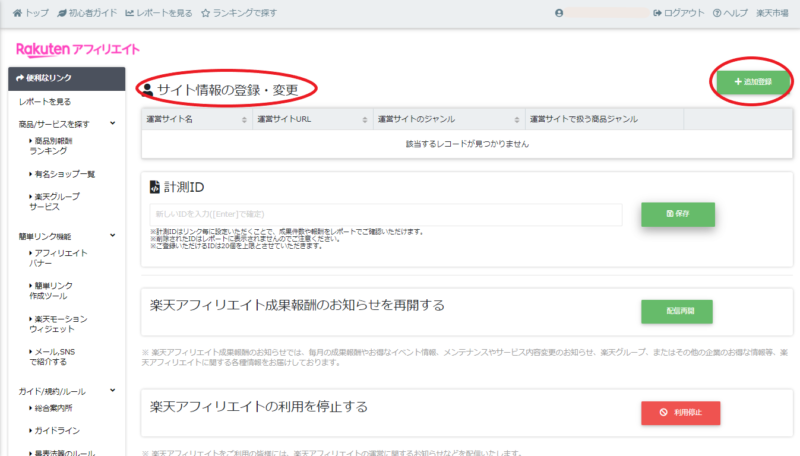800x456 pixels.
Task: Click 楽天アフィリエイト成果報酬のお知らせを再開する heading
Action: (x=297, y=305)
